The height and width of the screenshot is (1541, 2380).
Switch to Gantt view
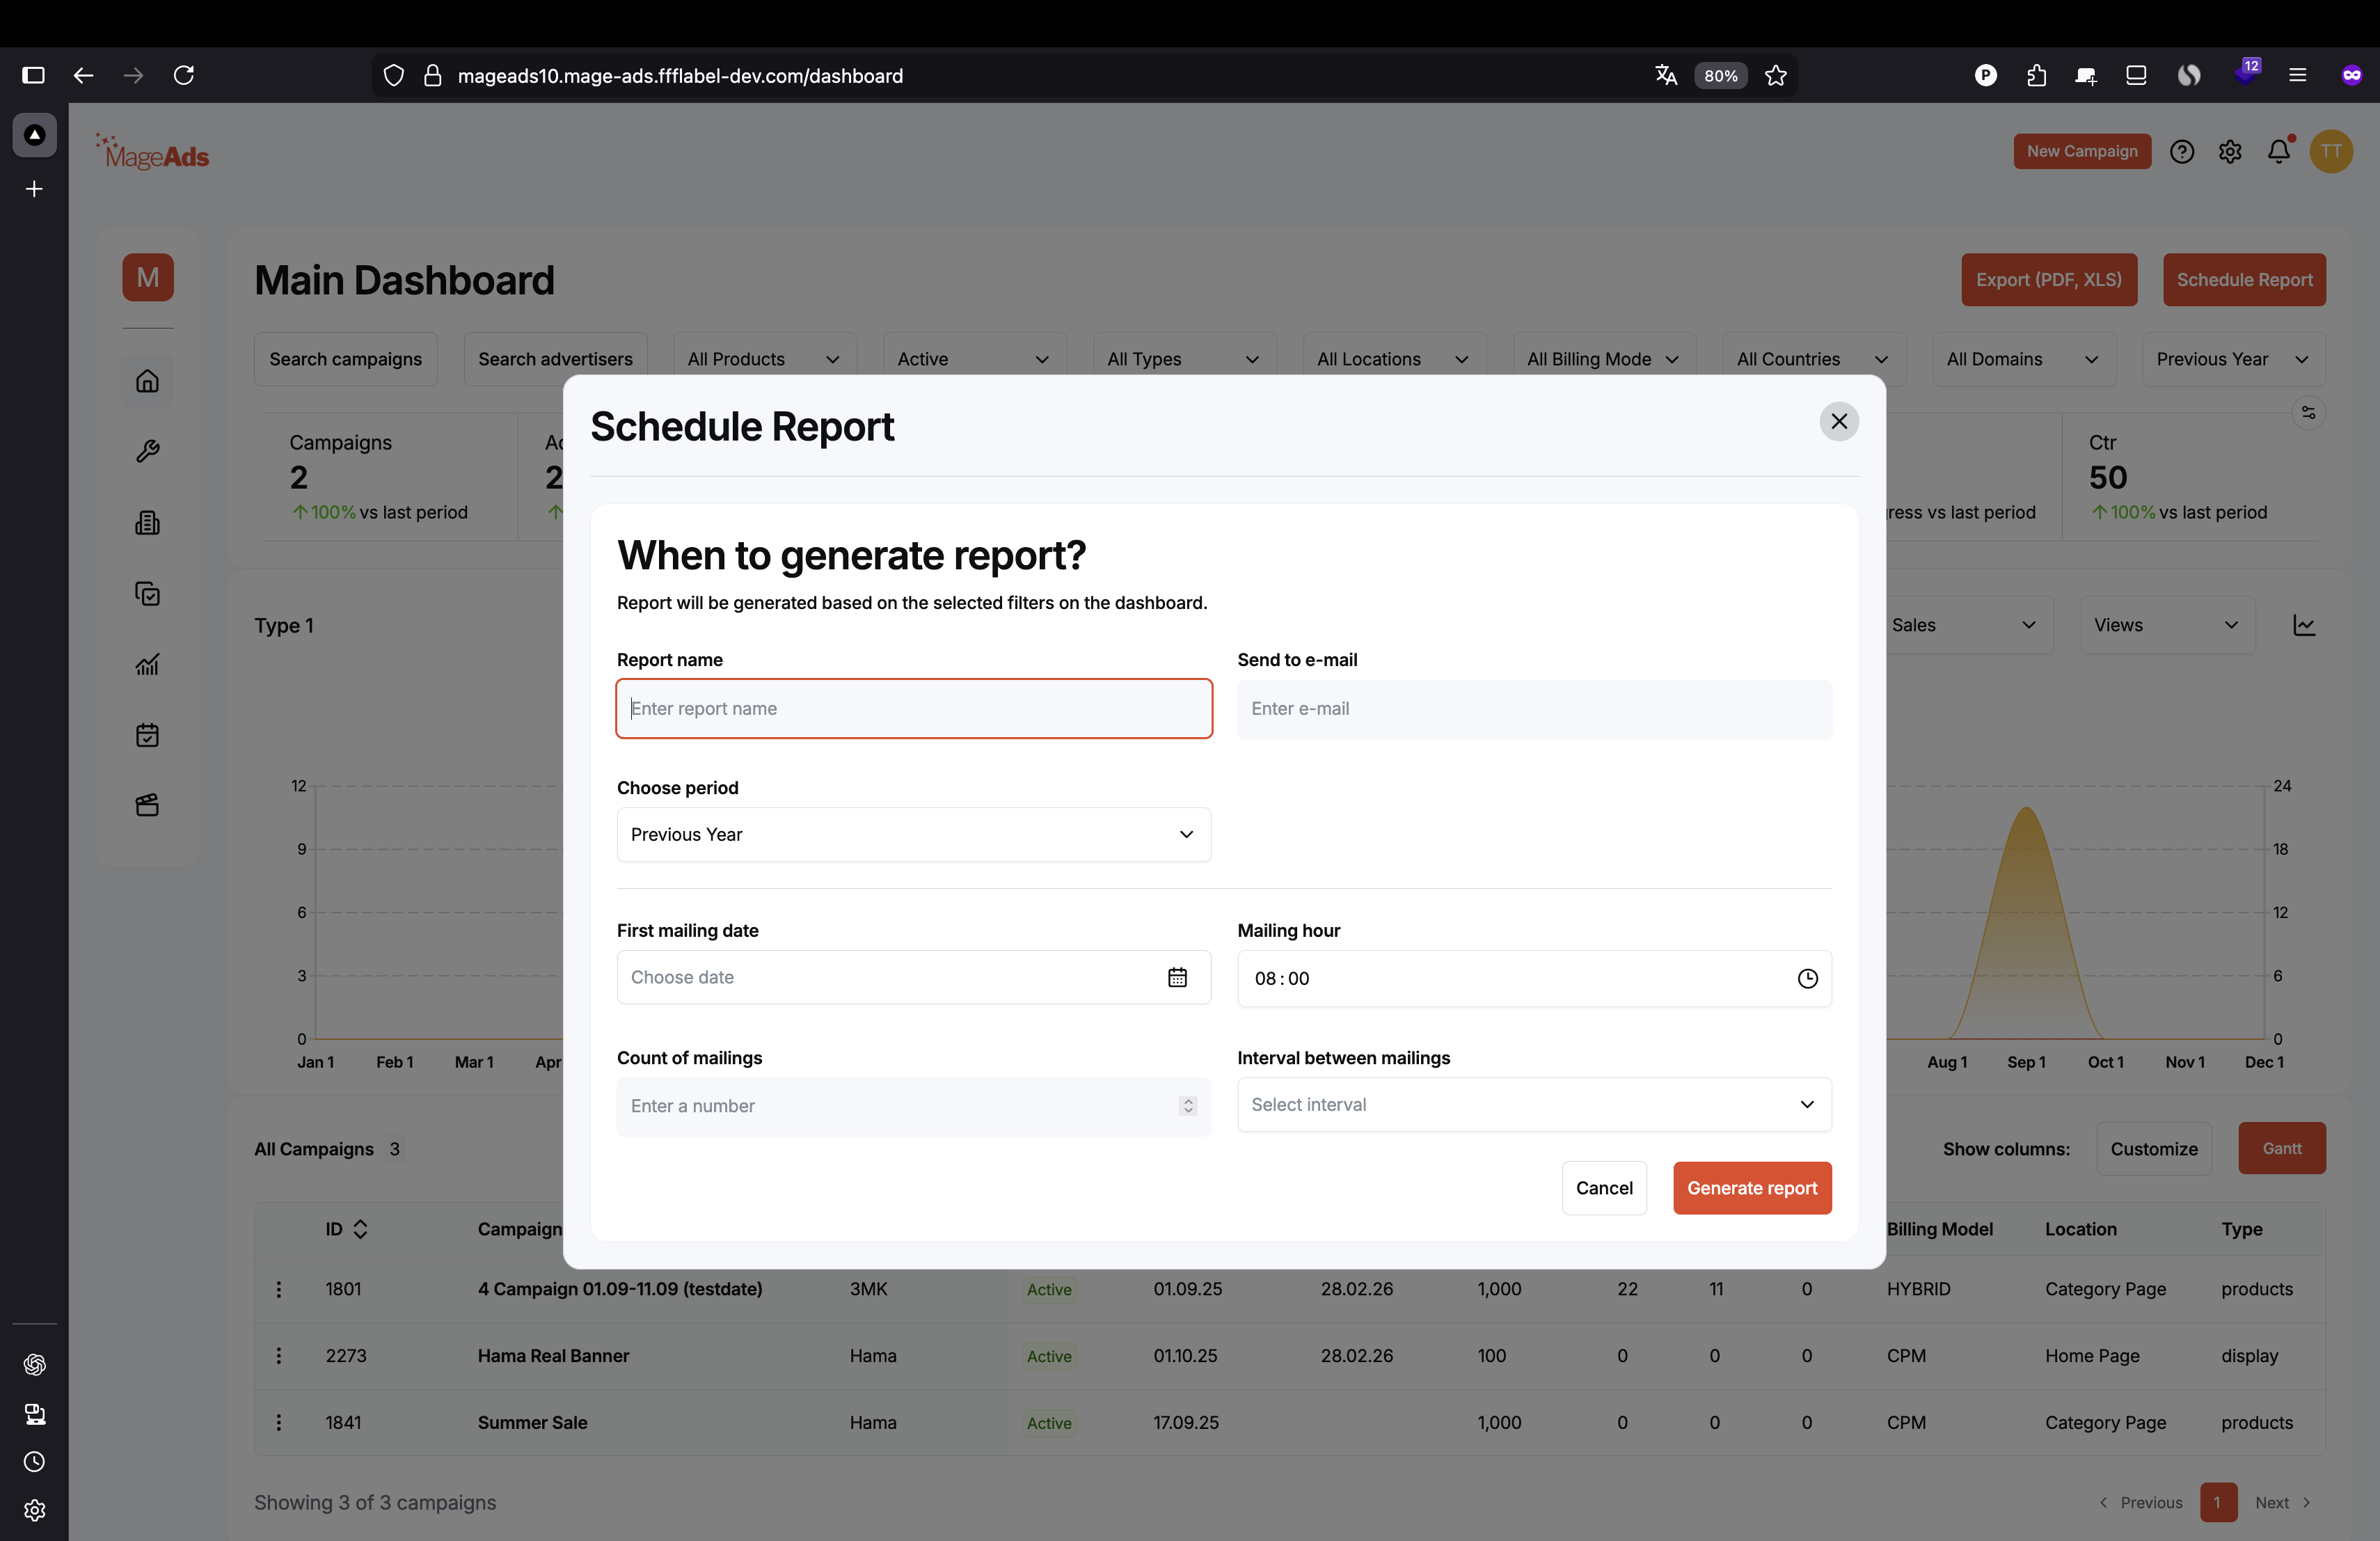pyautogui.click(x=2281, y=1148)
